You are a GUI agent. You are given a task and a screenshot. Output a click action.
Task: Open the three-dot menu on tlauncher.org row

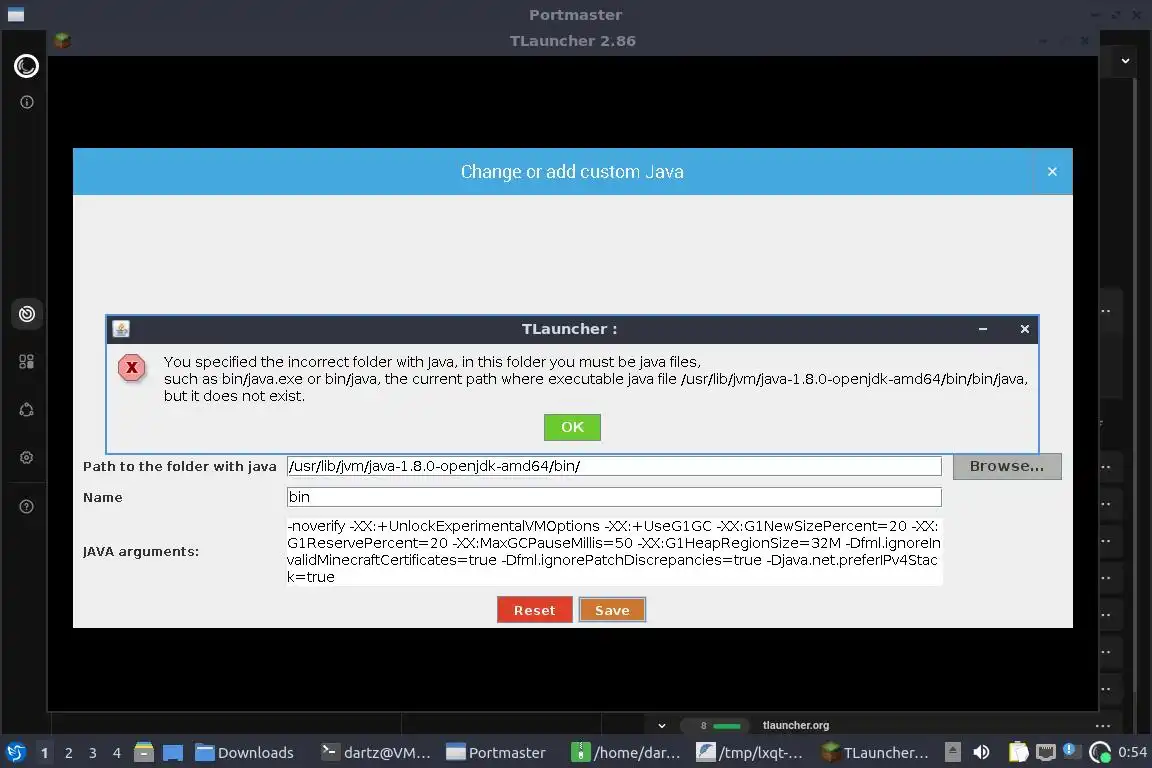[1103, 725]
